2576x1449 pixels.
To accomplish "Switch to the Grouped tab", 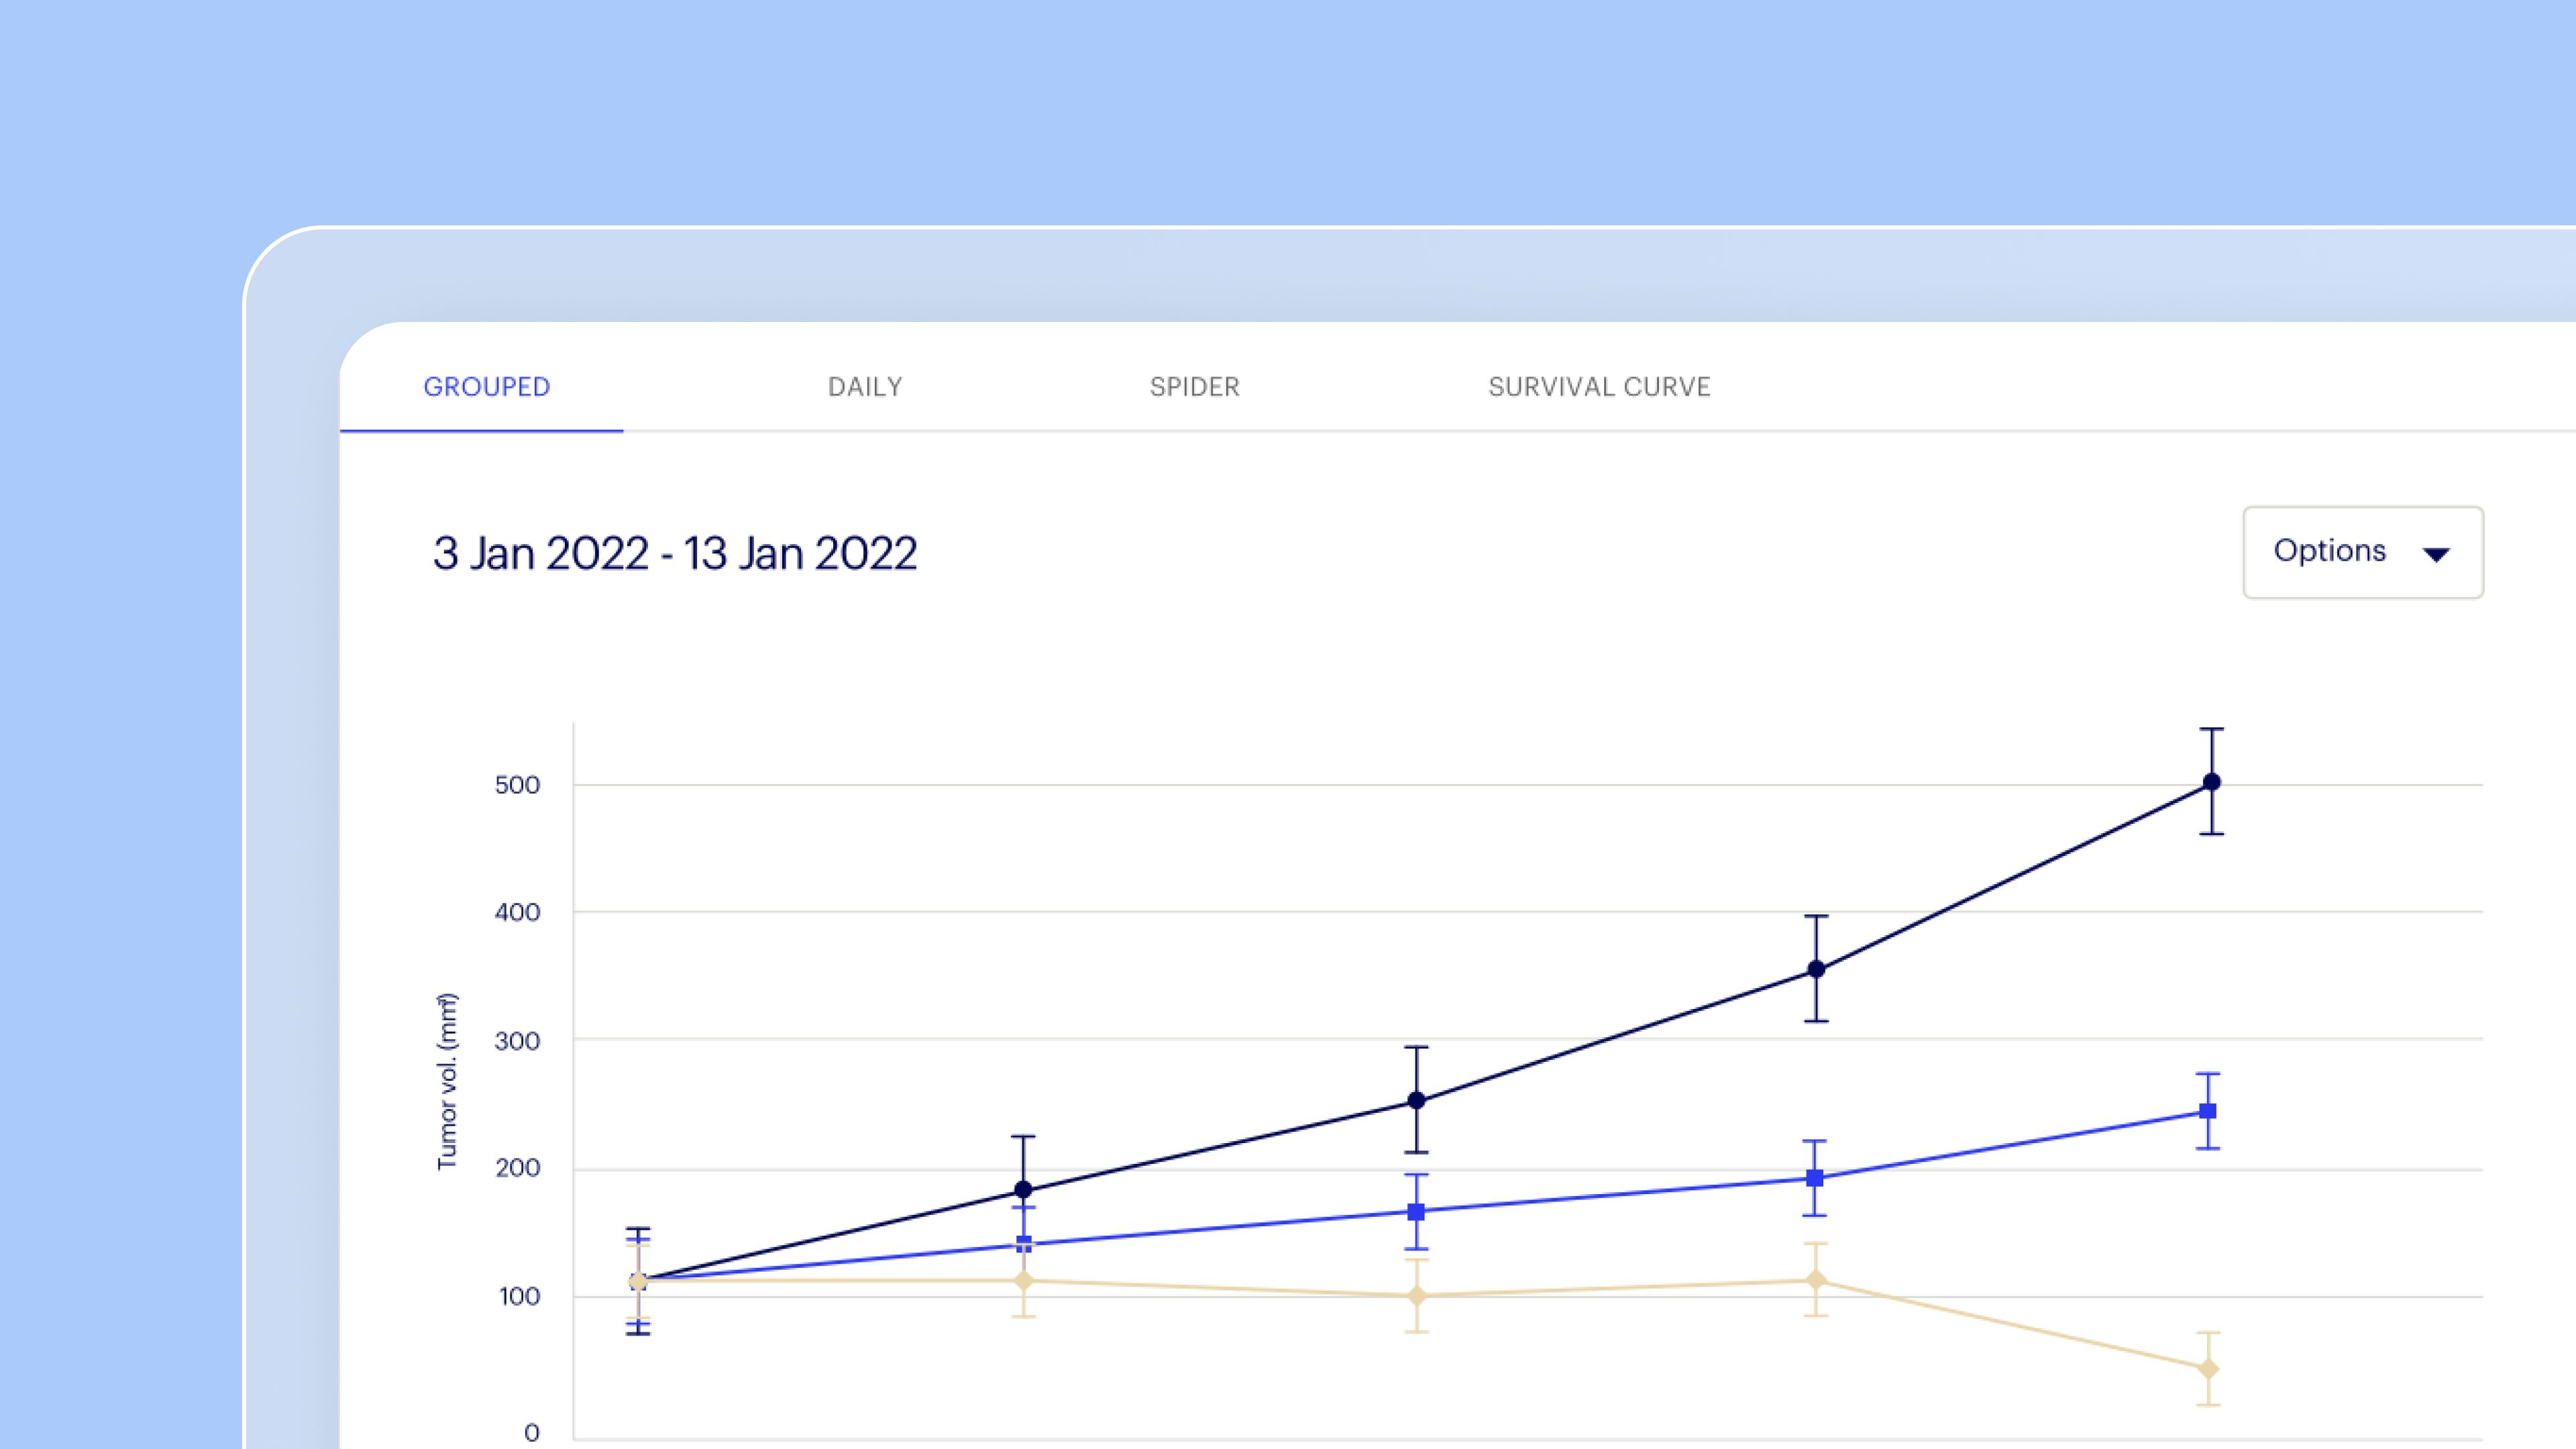I will [486, 387].
